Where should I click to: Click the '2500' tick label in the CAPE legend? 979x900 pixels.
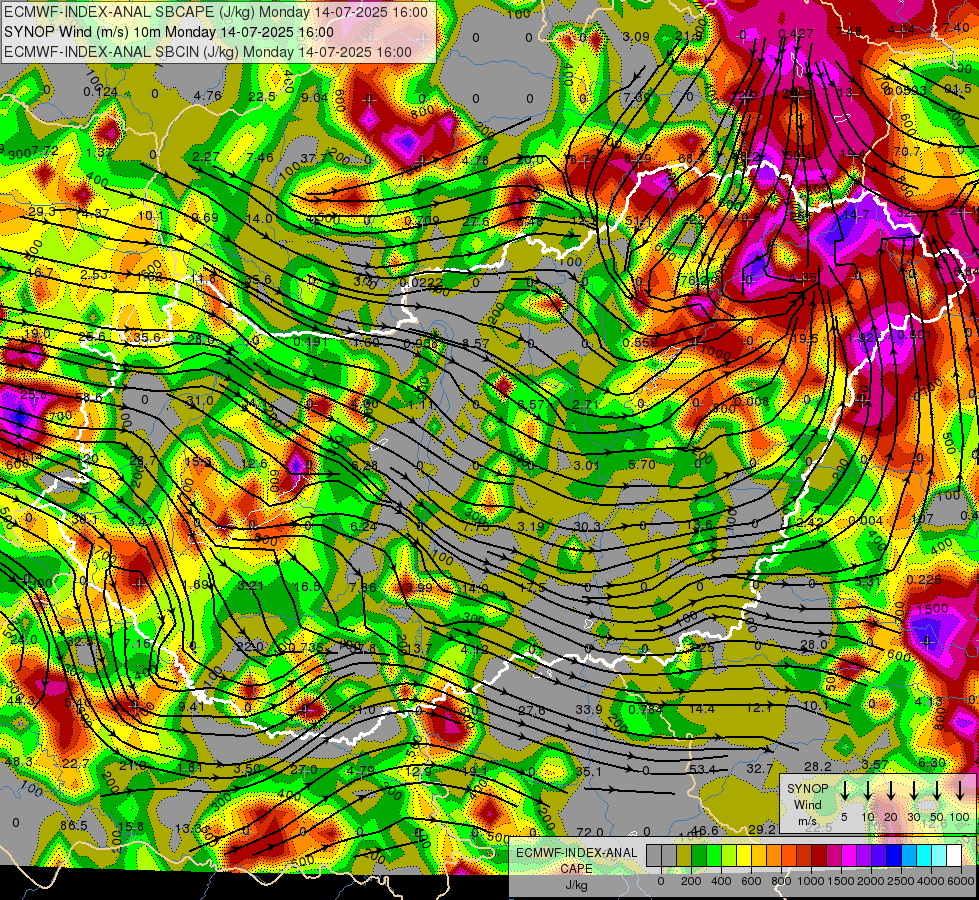pos(901,881)
